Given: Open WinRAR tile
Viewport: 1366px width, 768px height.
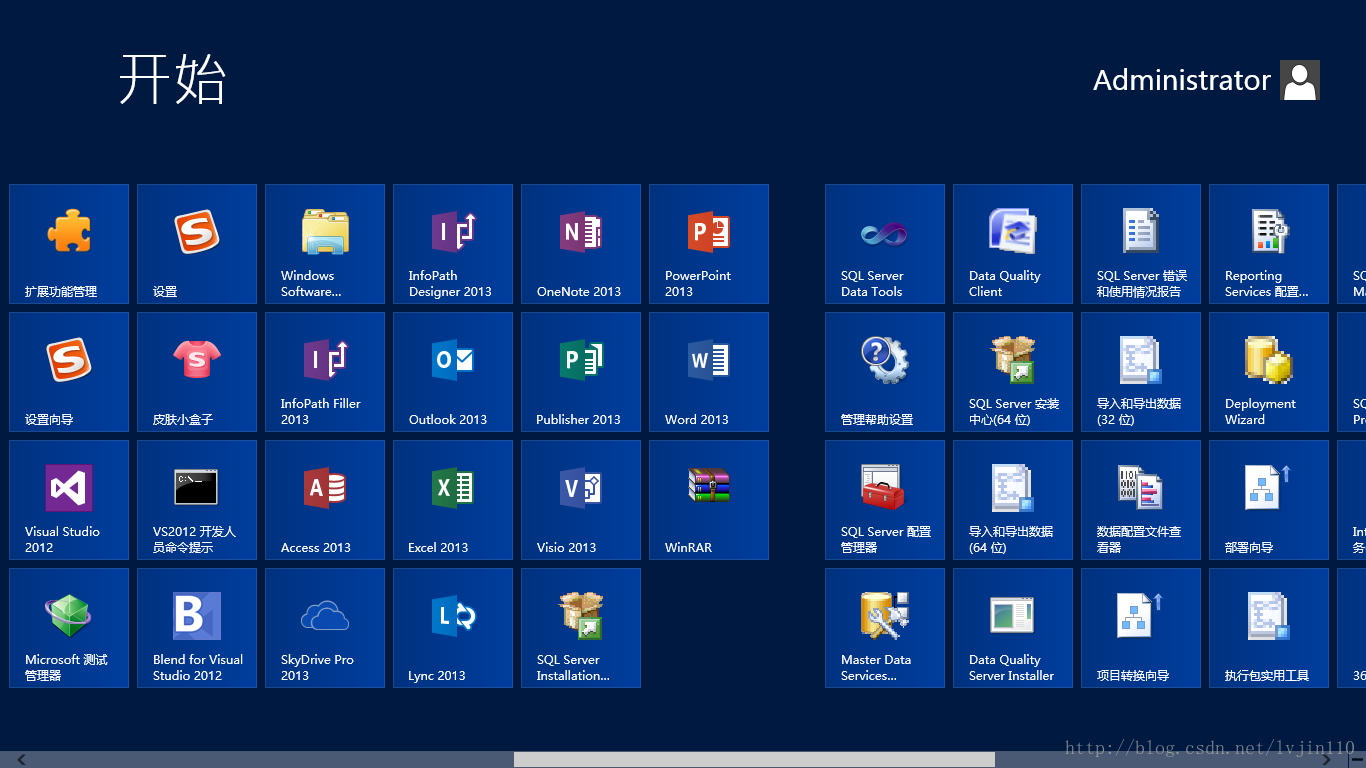Looking at the screenshot, I should (x=709, y=500).
